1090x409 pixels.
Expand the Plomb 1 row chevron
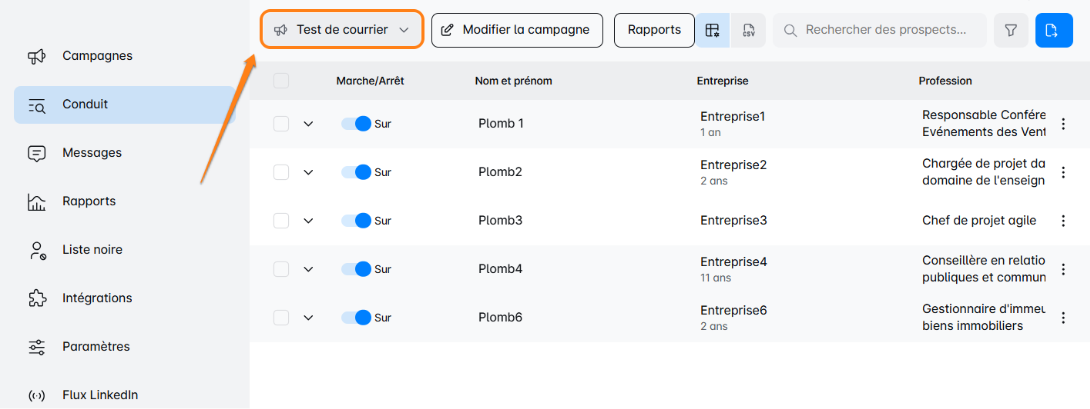click(308, 124)
